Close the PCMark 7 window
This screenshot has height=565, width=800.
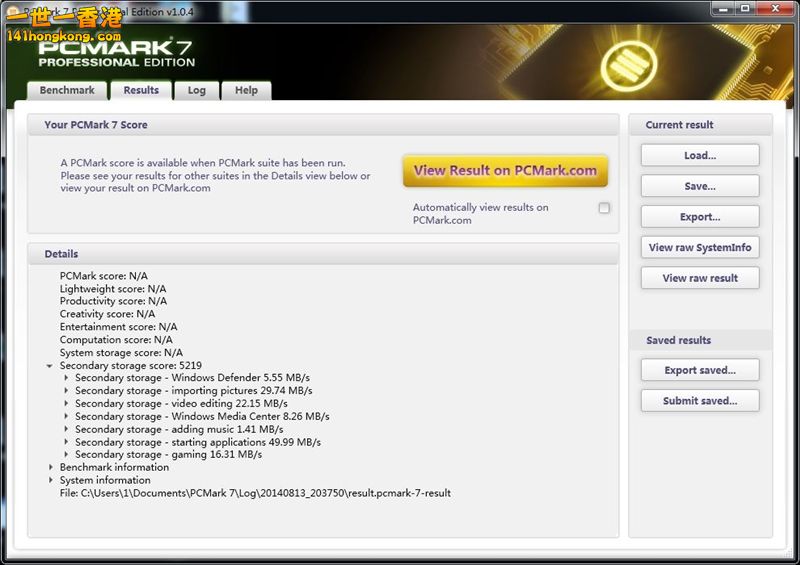[775, 9]
